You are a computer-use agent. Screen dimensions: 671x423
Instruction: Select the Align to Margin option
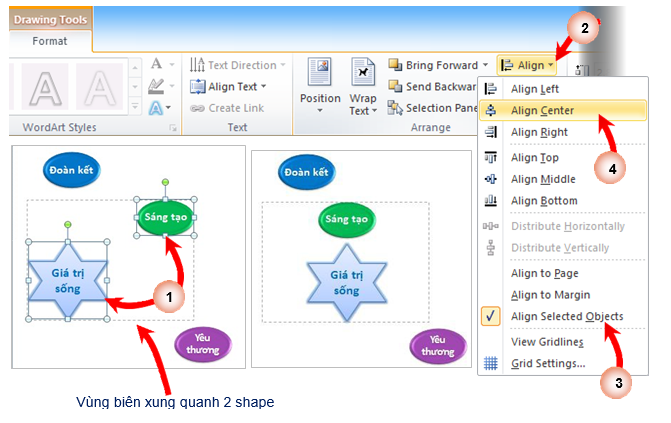coord(550,295)
